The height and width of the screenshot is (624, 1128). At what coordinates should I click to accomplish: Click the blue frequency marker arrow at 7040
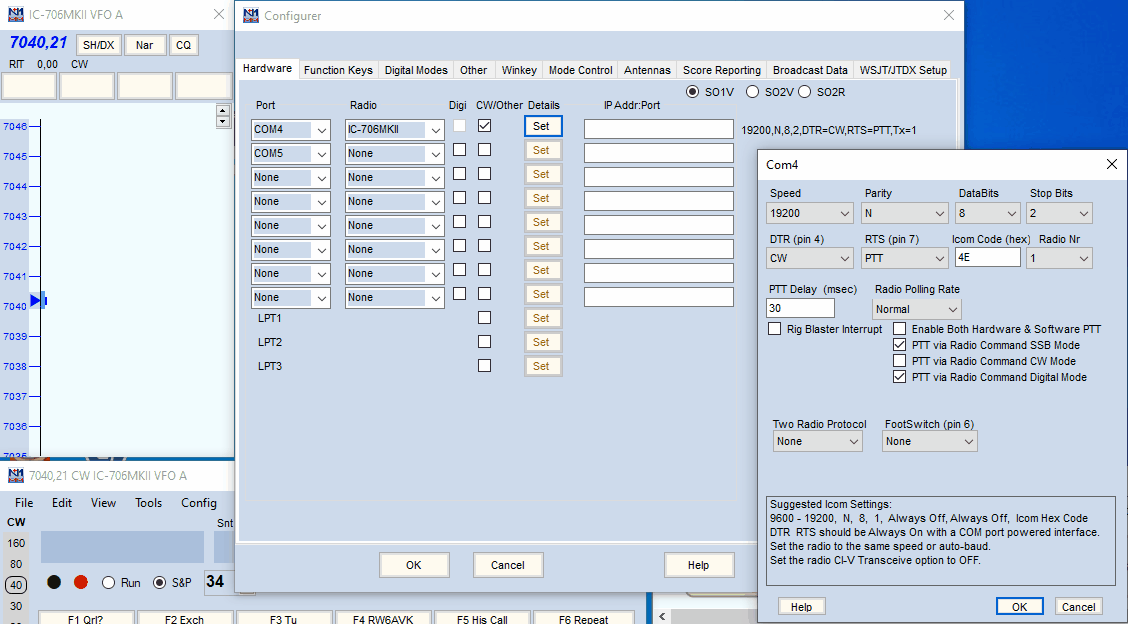click(37, 300)
